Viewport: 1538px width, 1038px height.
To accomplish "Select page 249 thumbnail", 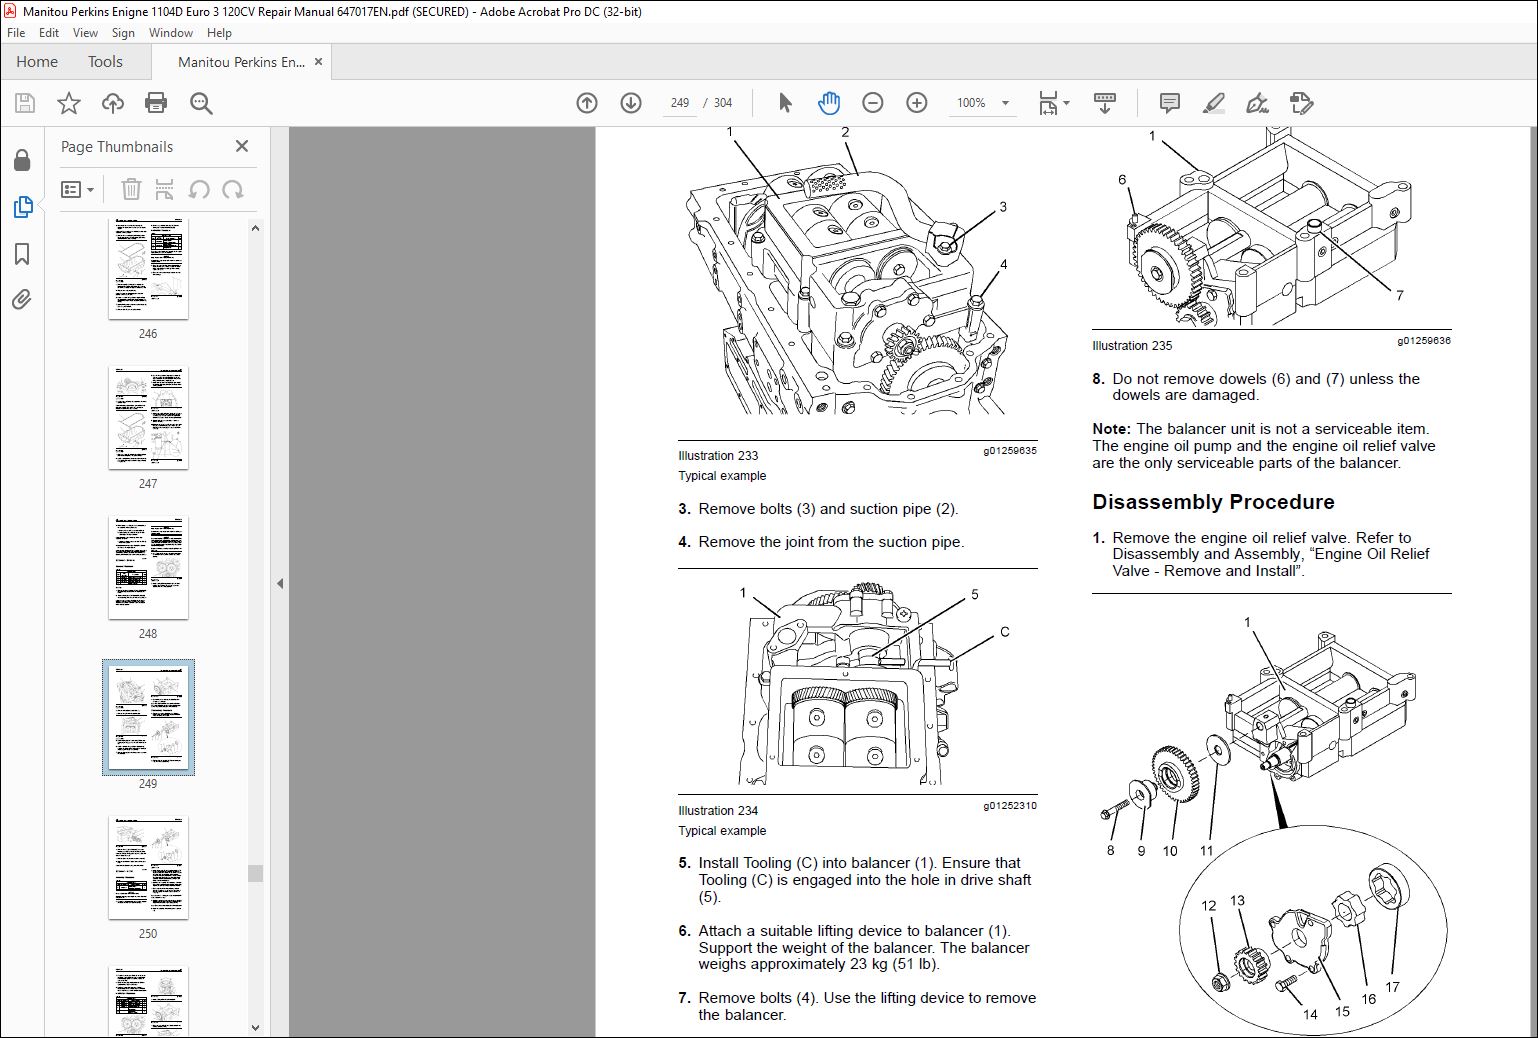I will point(148,718).
